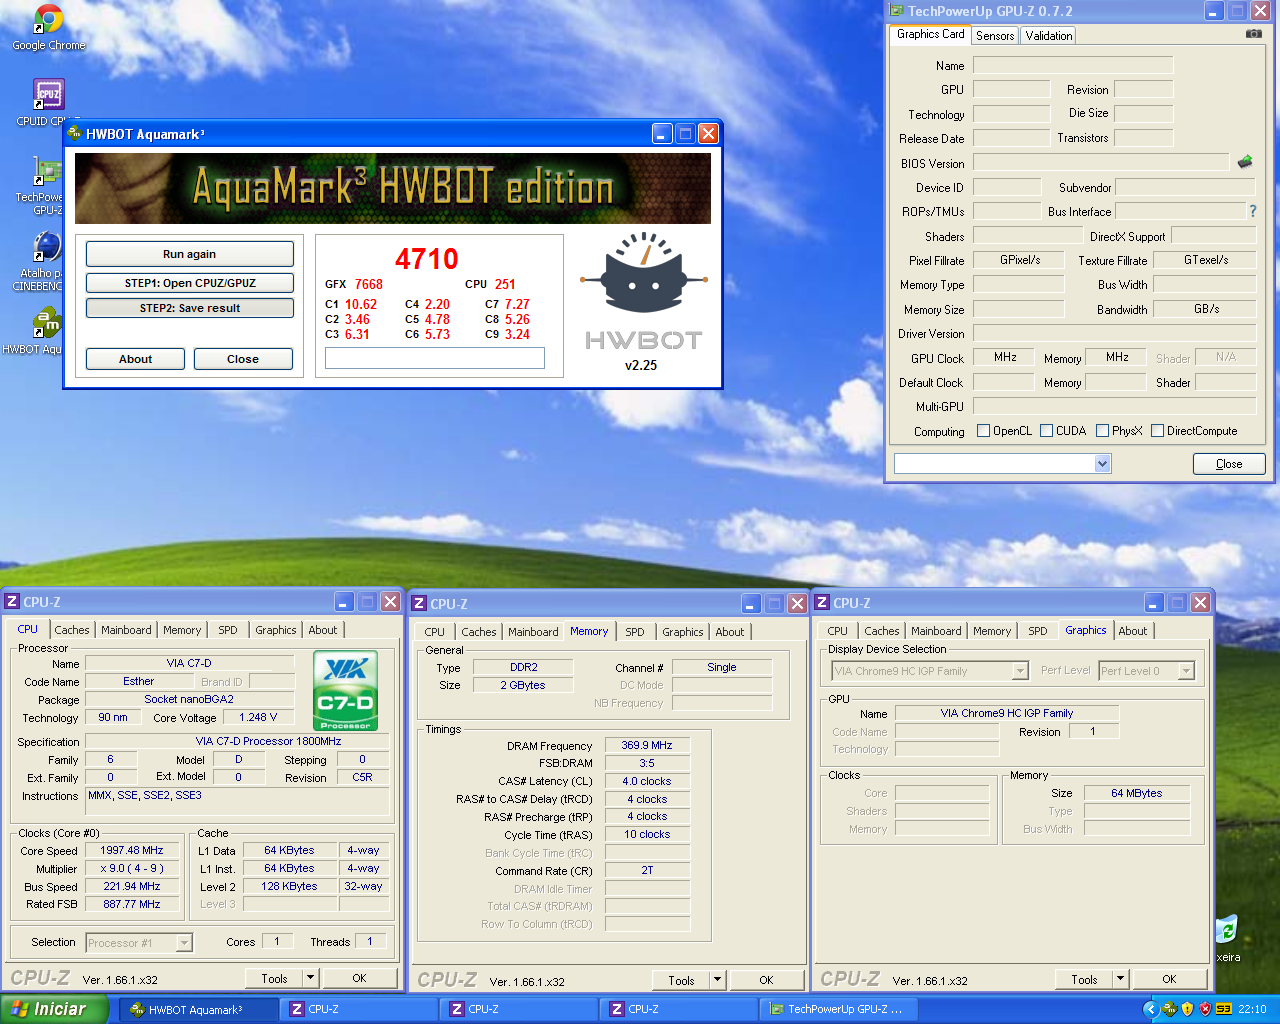The image size is (1280, 1024).
Task: Click the Iniciar start button
Action: [x=54, y=1009]
